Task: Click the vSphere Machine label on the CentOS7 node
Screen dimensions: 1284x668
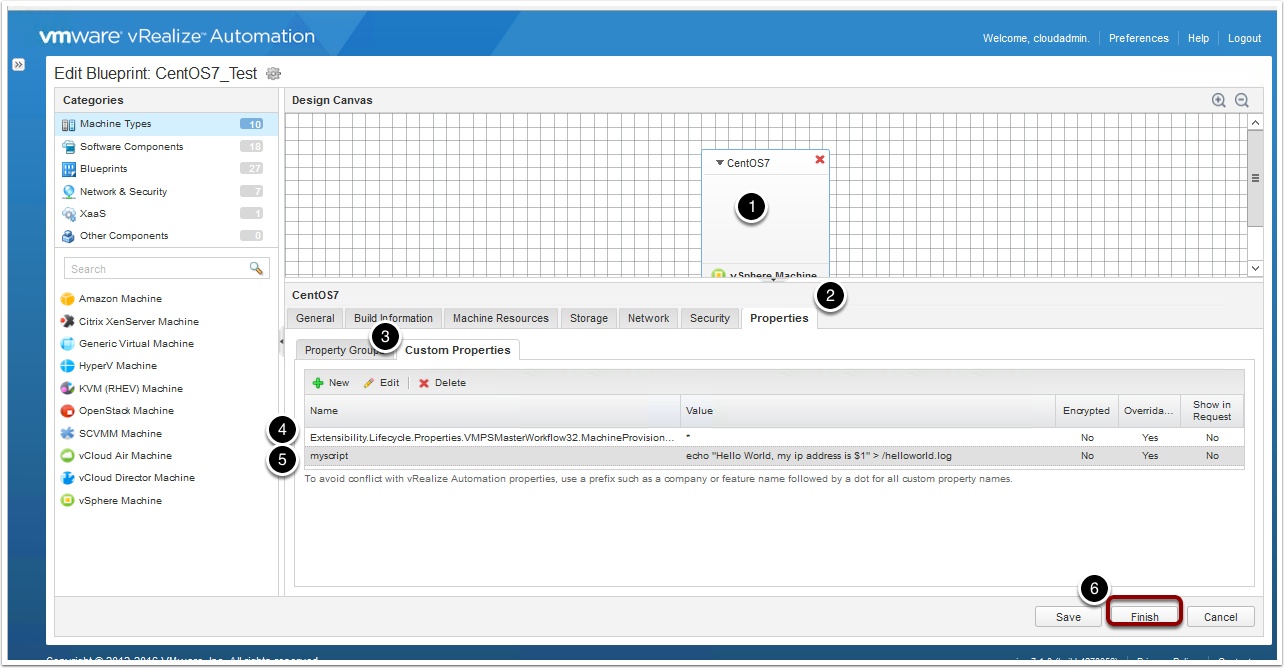Action: coord(773,275)
